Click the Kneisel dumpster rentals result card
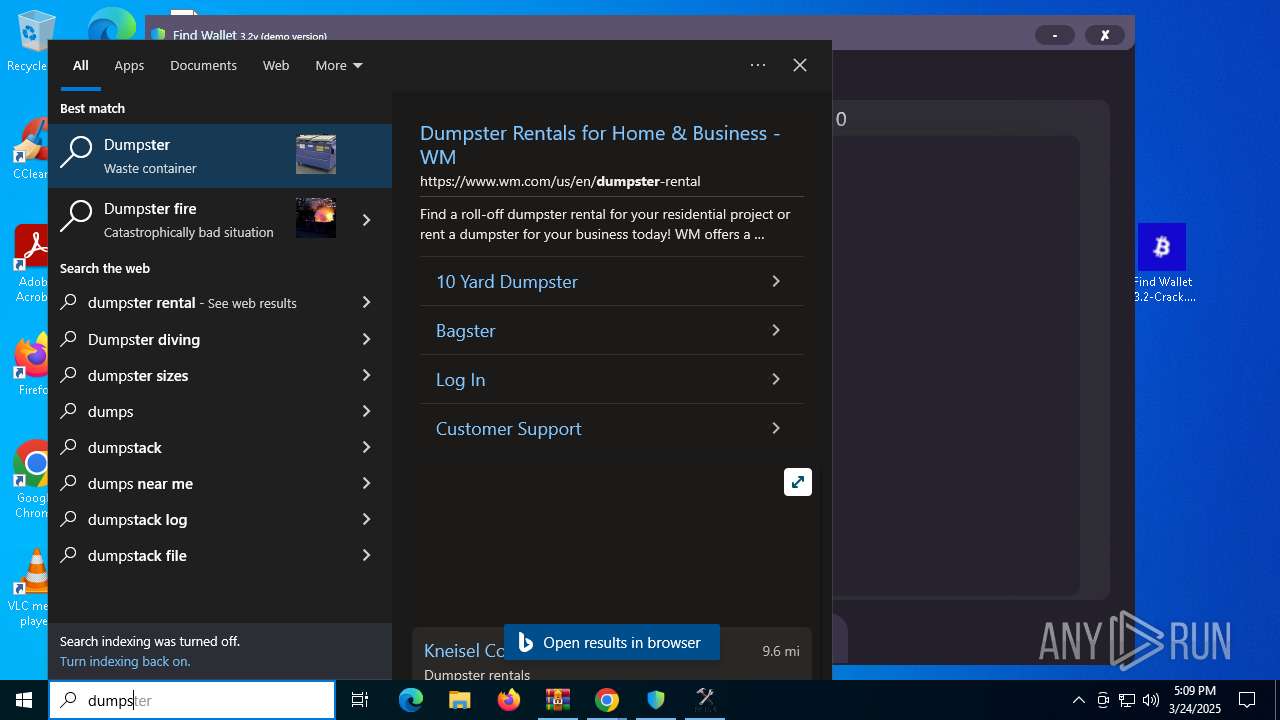1280x720 pixels. point(611,656)
